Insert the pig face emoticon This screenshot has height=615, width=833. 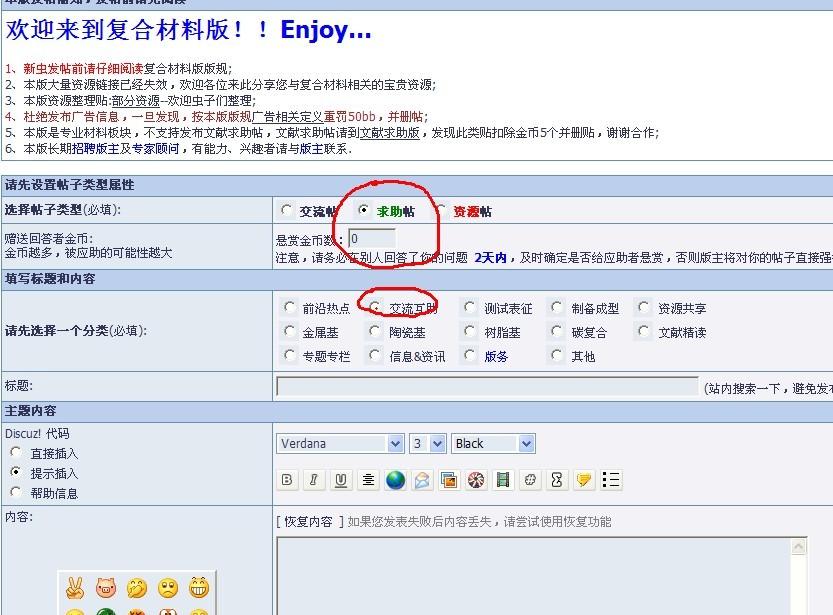coord(106,587)
